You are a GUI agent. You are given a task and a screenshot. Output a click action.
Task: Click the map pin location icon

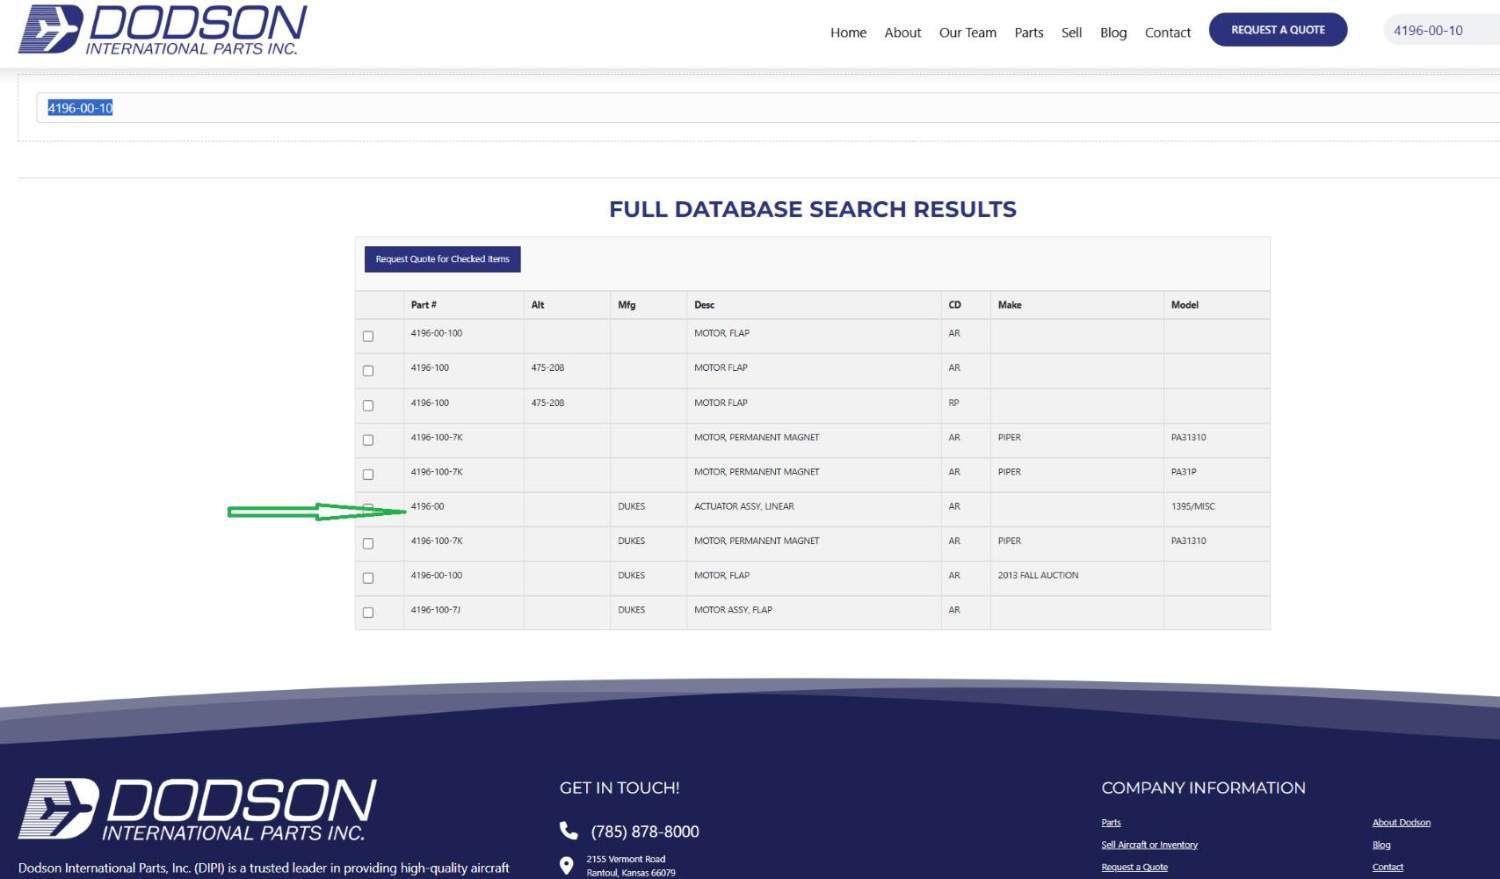566,866
